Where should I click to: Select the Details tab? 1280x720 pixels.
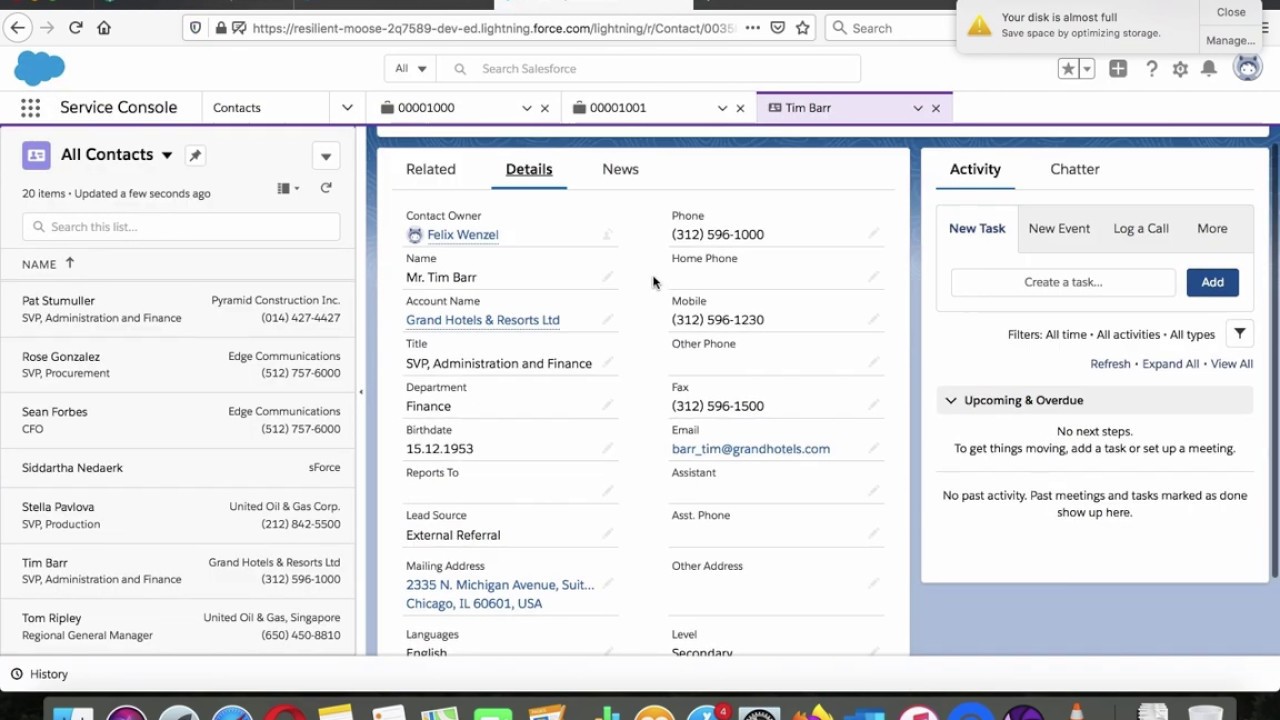529,169
